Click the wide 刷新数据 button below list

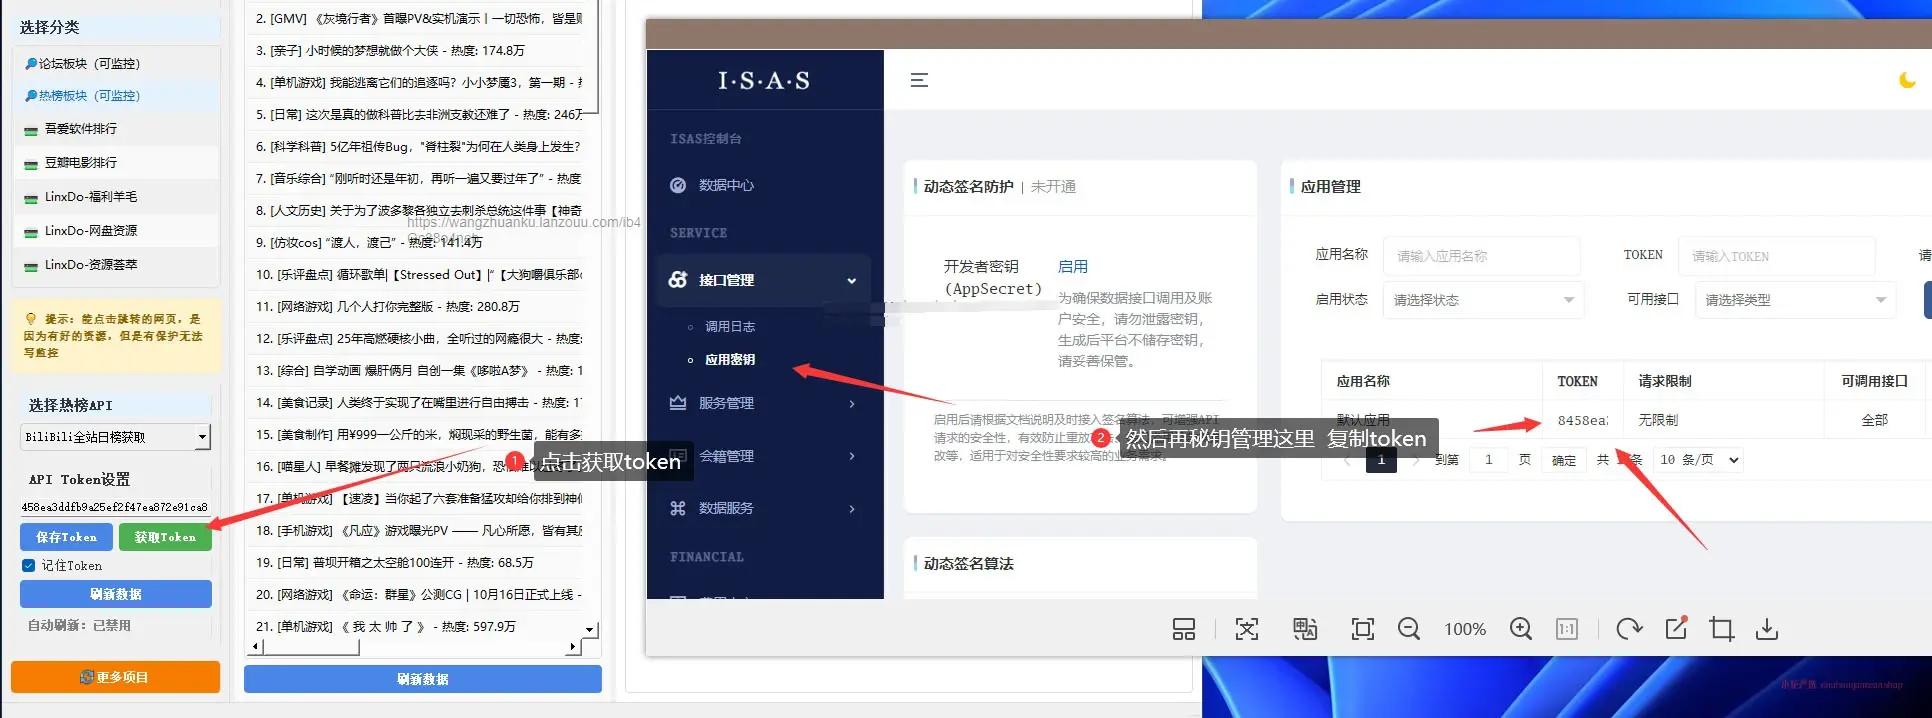tap(423, 679)
